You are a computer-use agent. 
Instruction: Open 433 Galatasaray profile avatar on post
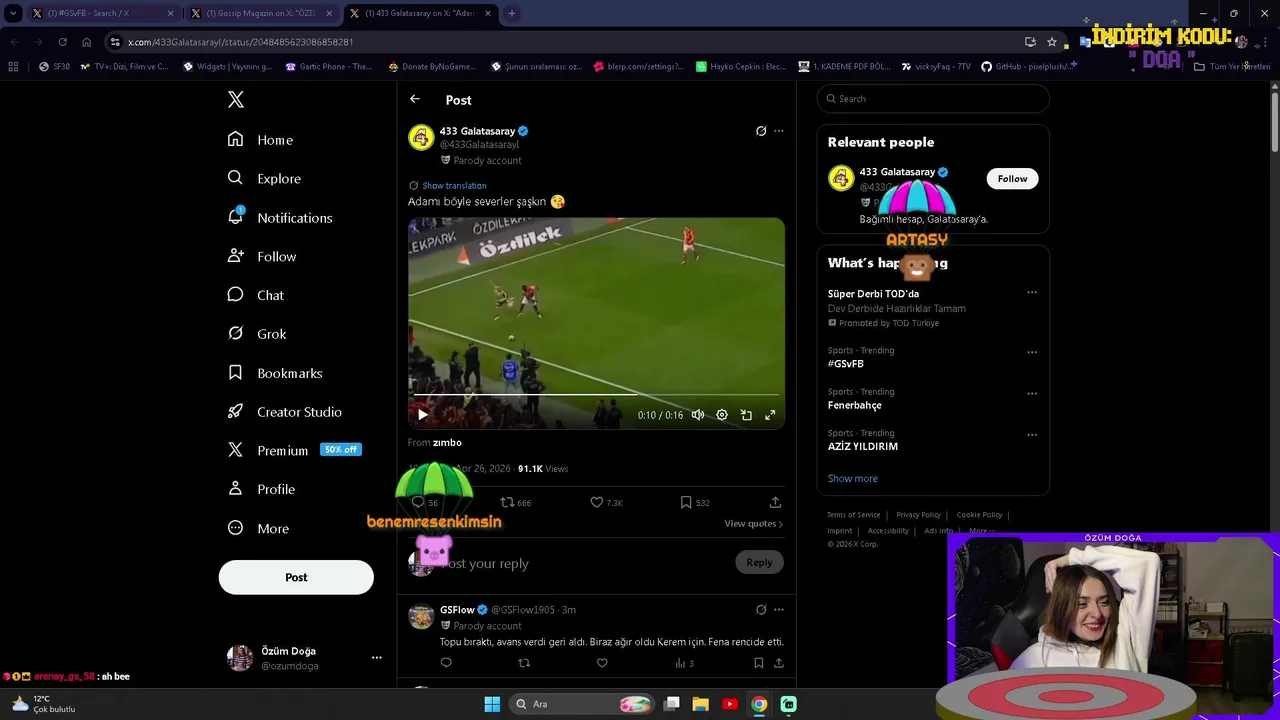421,137
